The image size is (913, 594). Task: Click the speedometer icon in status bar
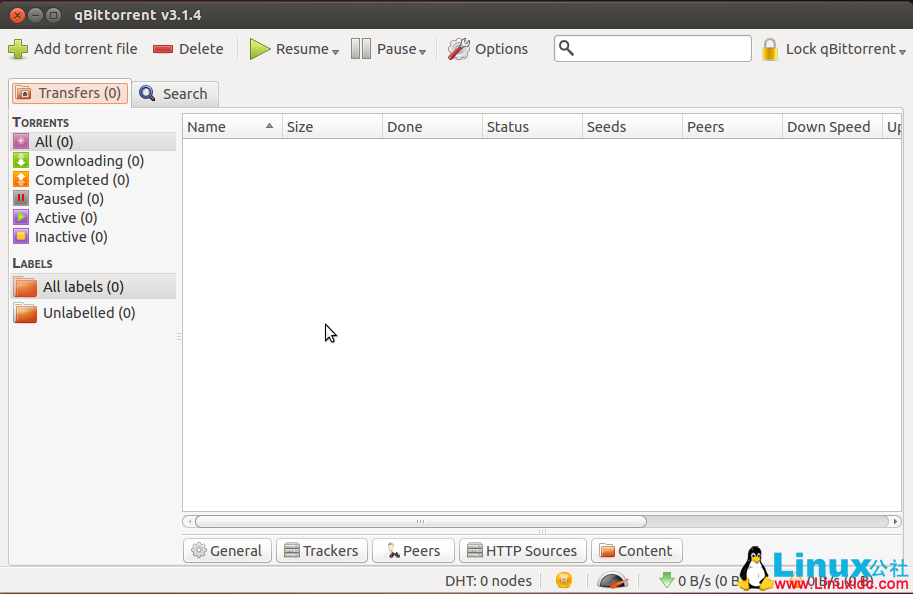(612, 580)
